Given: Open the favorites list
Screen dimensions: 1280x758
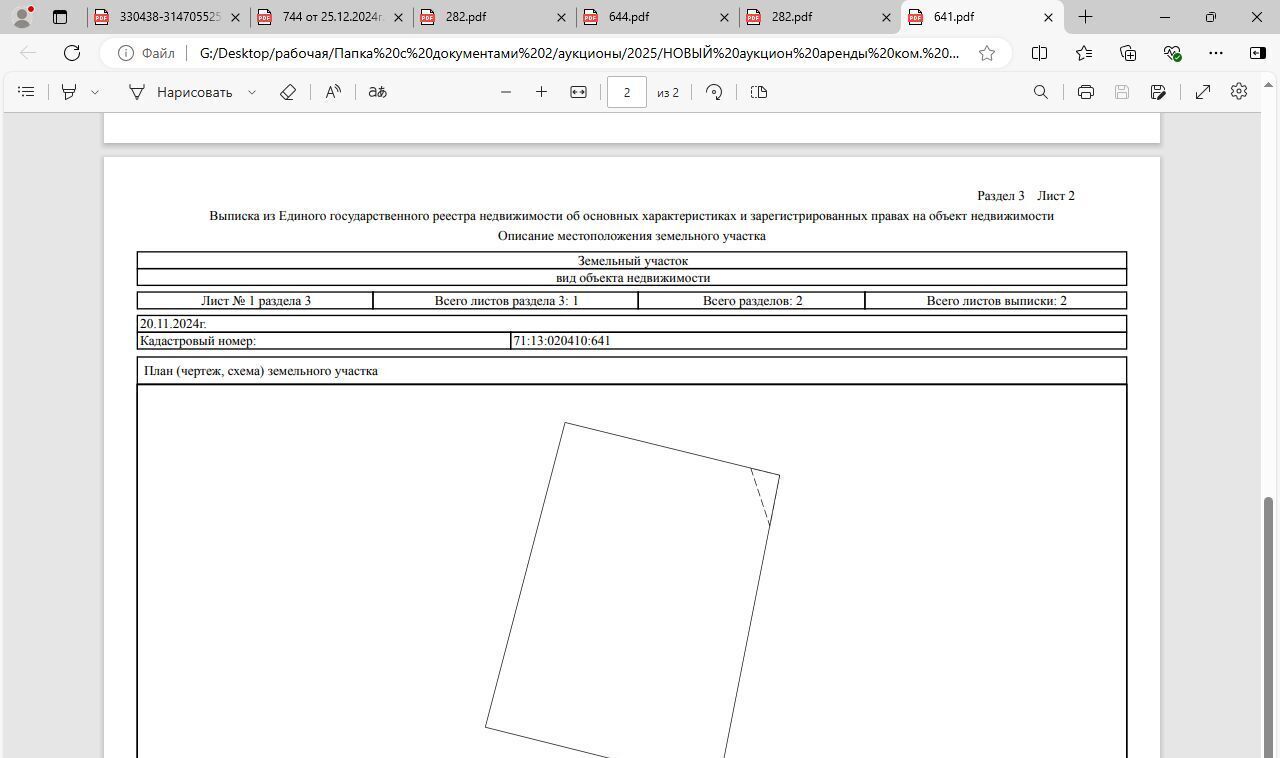Looking at the screenshot, I should pyautogui.click(x=1084, y=53).
